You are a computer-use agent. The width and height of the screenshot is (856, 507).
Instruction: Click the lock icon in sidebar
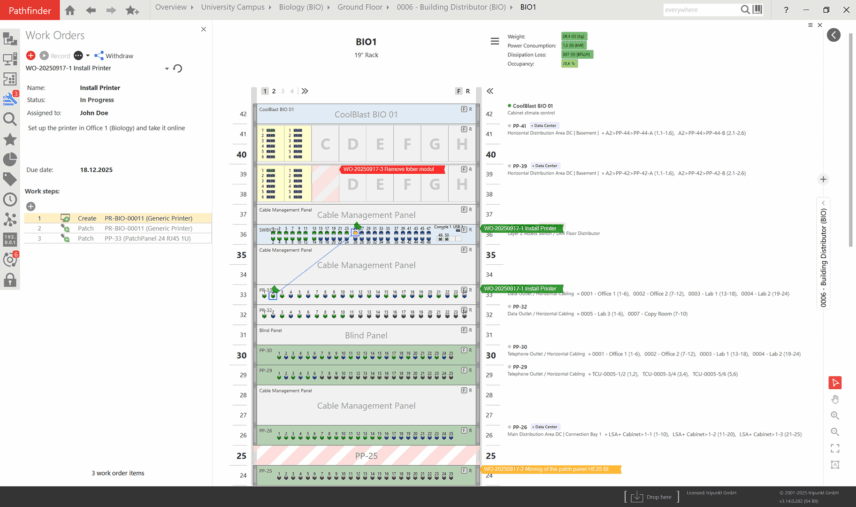pos(10,280)
